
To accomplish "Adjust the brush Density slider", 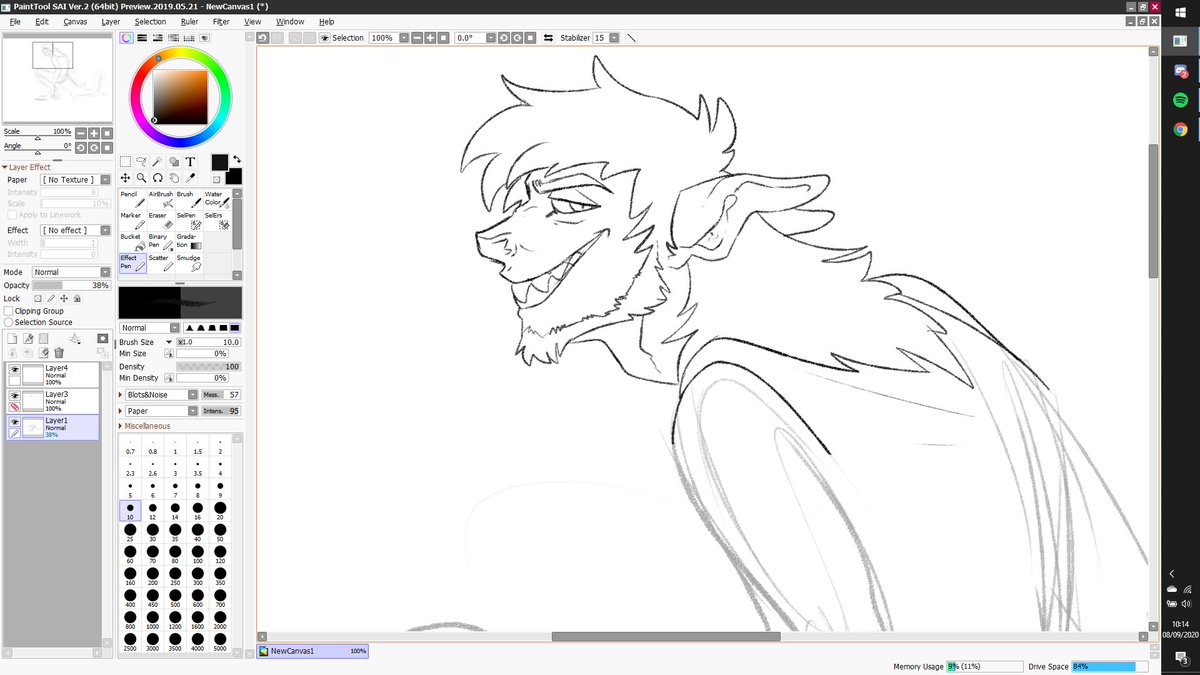I will pos(208,367).
